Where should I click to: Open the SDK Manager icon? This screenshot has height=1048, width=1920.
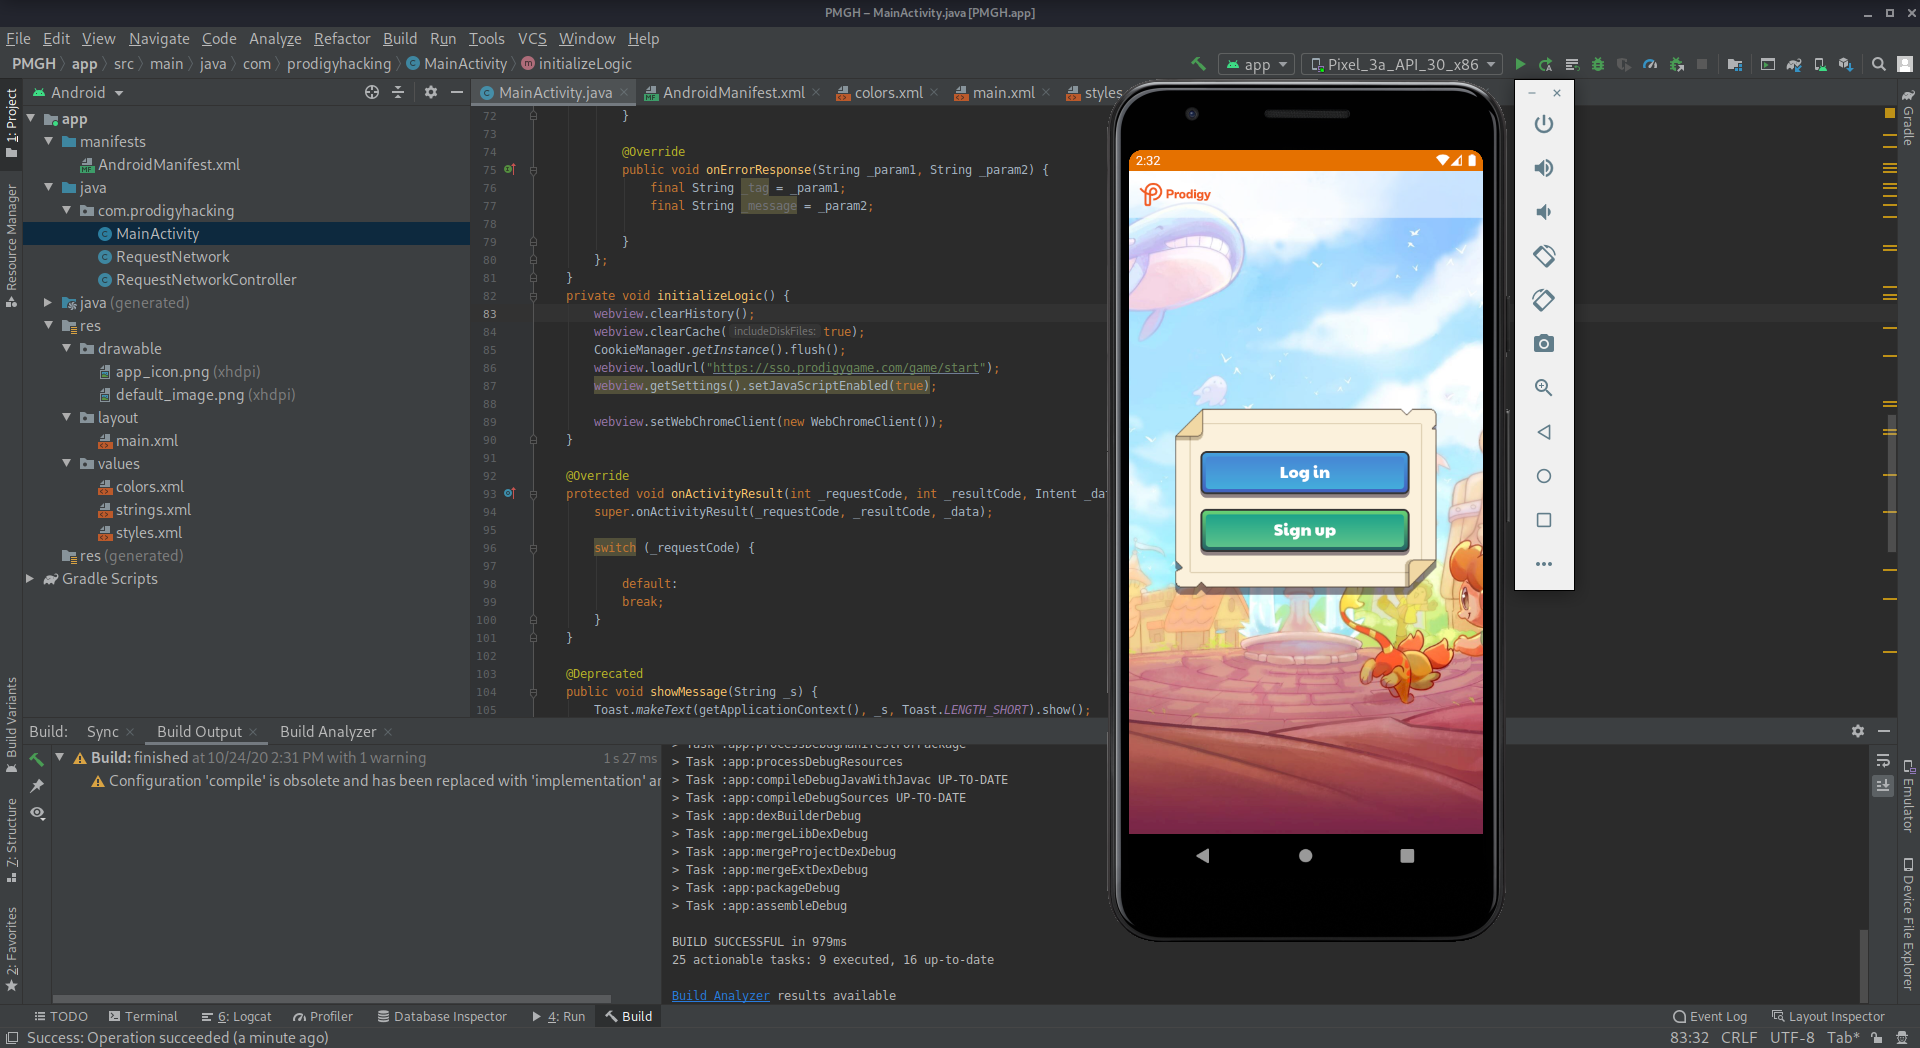pos(1848,63)
